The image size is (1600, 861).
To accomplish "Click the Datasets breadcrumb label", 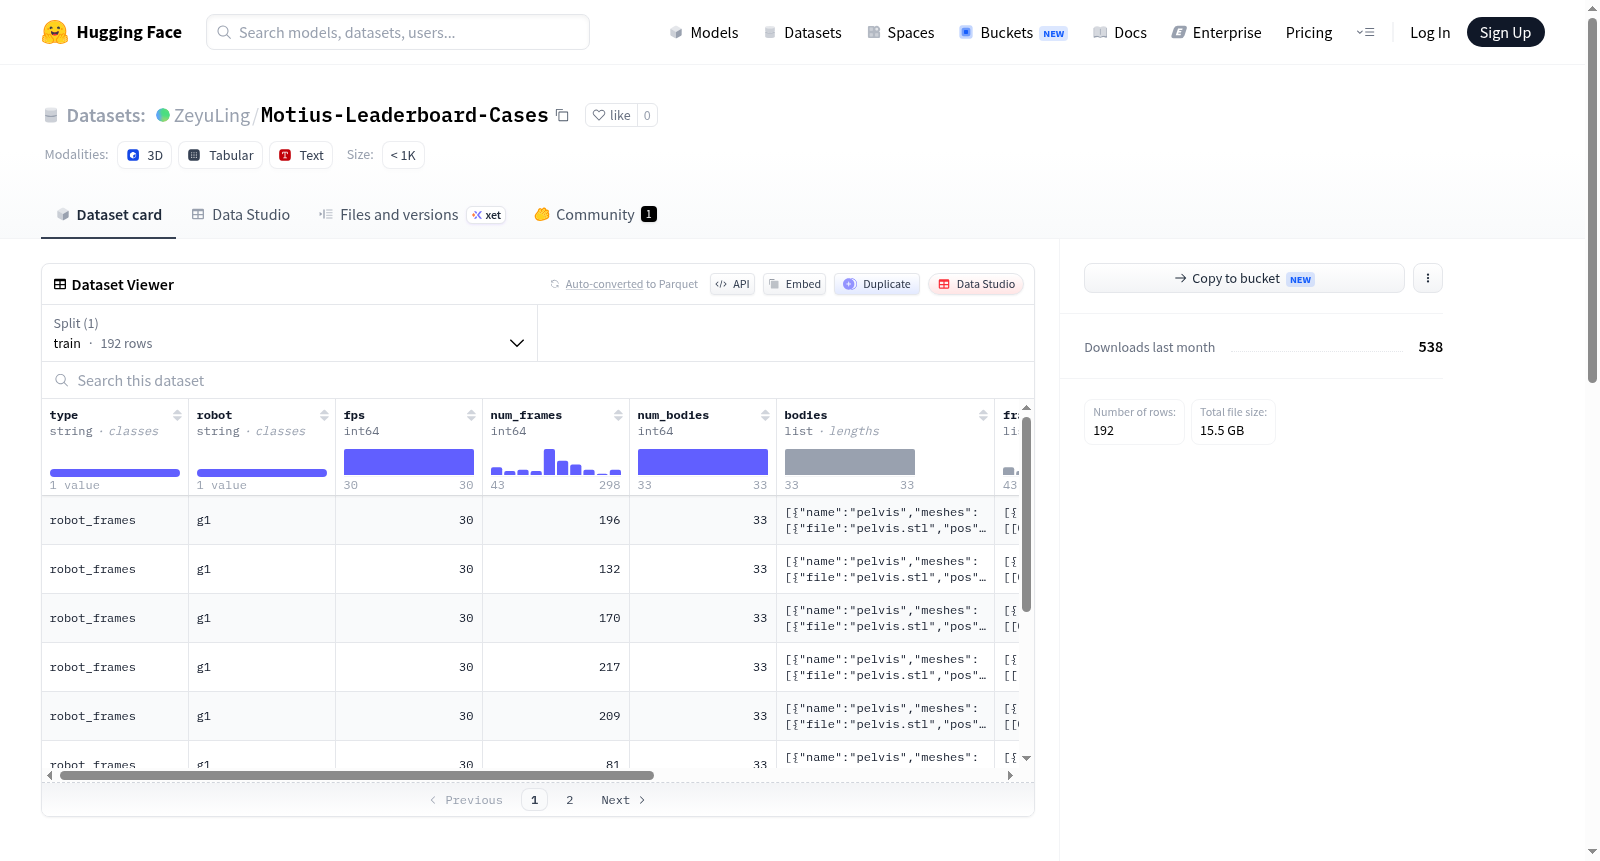I will click(x=106, y=115).
